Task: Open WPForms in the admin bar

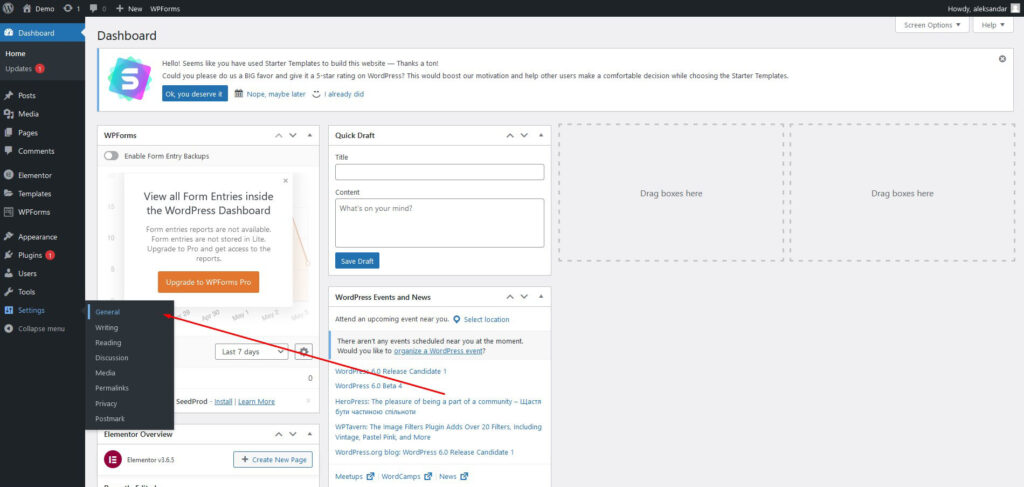Action: (165, 8)
